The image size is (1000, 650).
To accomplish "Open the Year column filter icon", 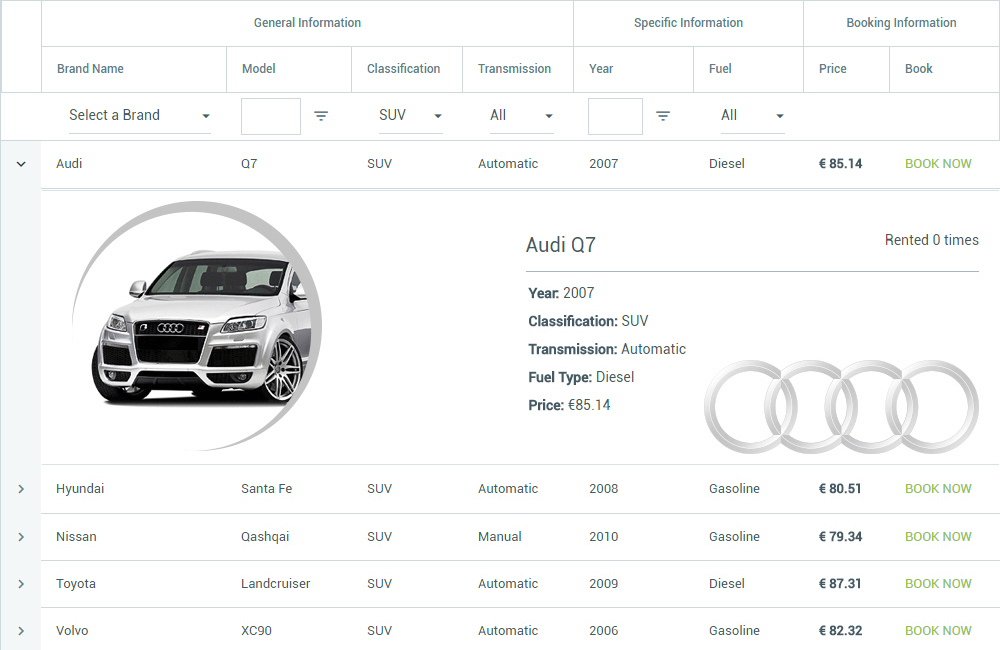I will [x=663, y=116].
